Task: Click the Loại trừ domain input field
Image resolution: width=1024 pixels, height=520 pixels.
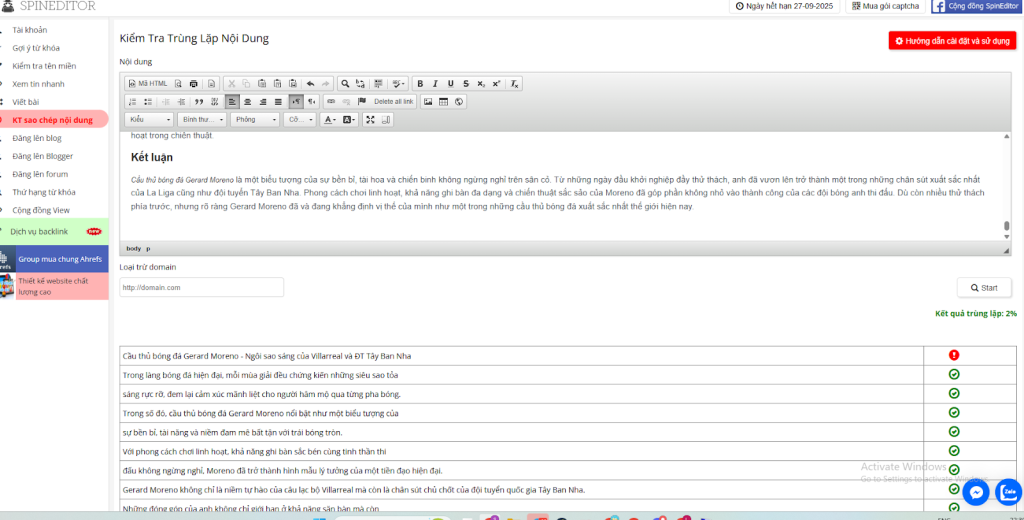Action: pyautogui.click(x=201, y=288)
